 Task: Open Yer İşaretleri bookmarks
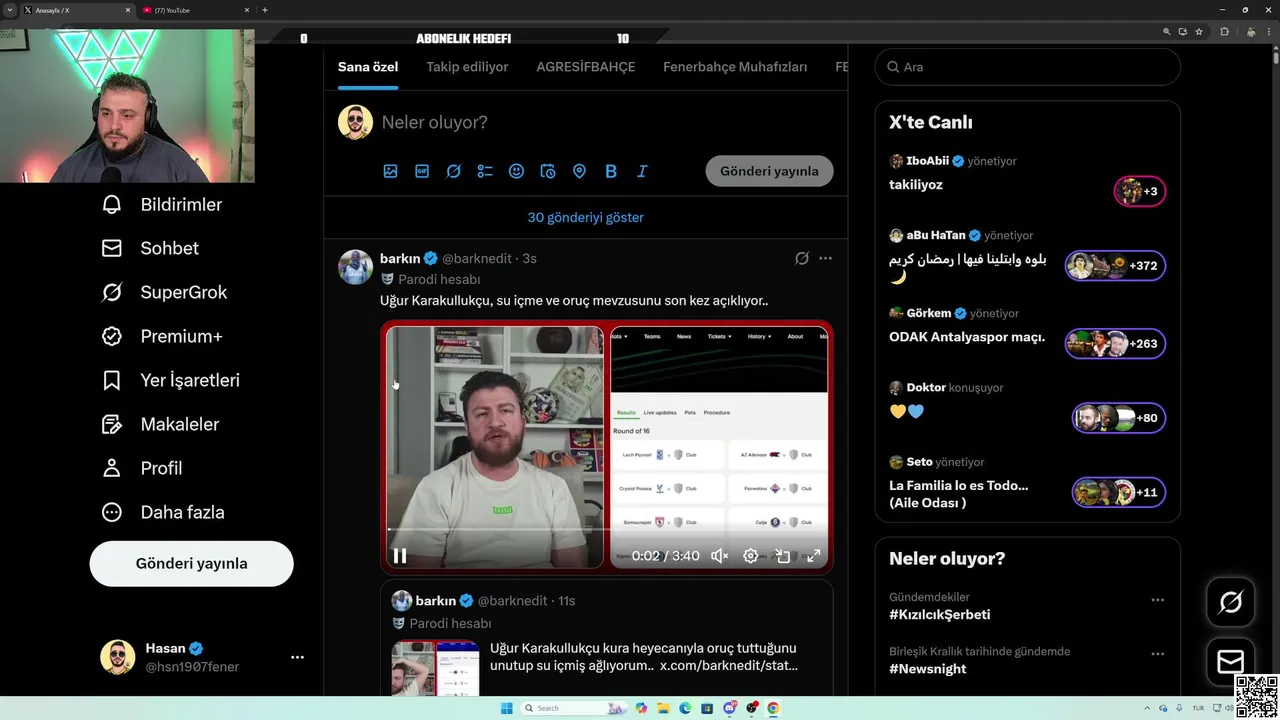[x=170, y=381]
